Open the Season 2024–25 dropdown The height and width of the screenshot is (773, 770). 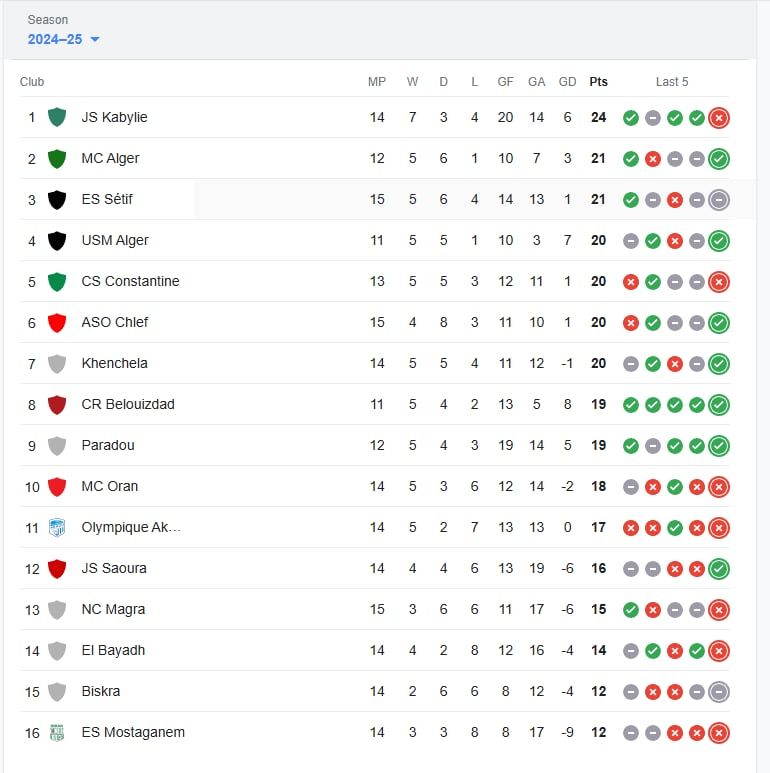pos(63,39)
